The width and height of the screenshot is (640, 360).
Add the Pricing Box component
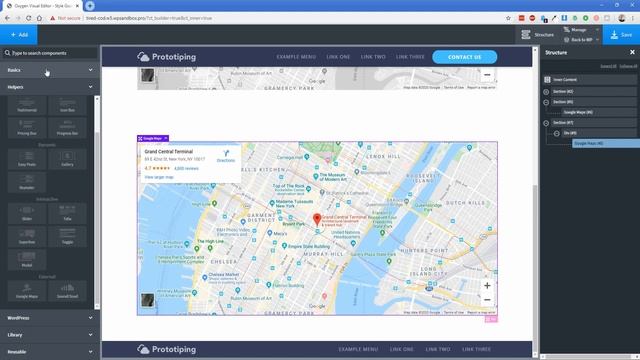pyautogui.click(x=27, y=128)
